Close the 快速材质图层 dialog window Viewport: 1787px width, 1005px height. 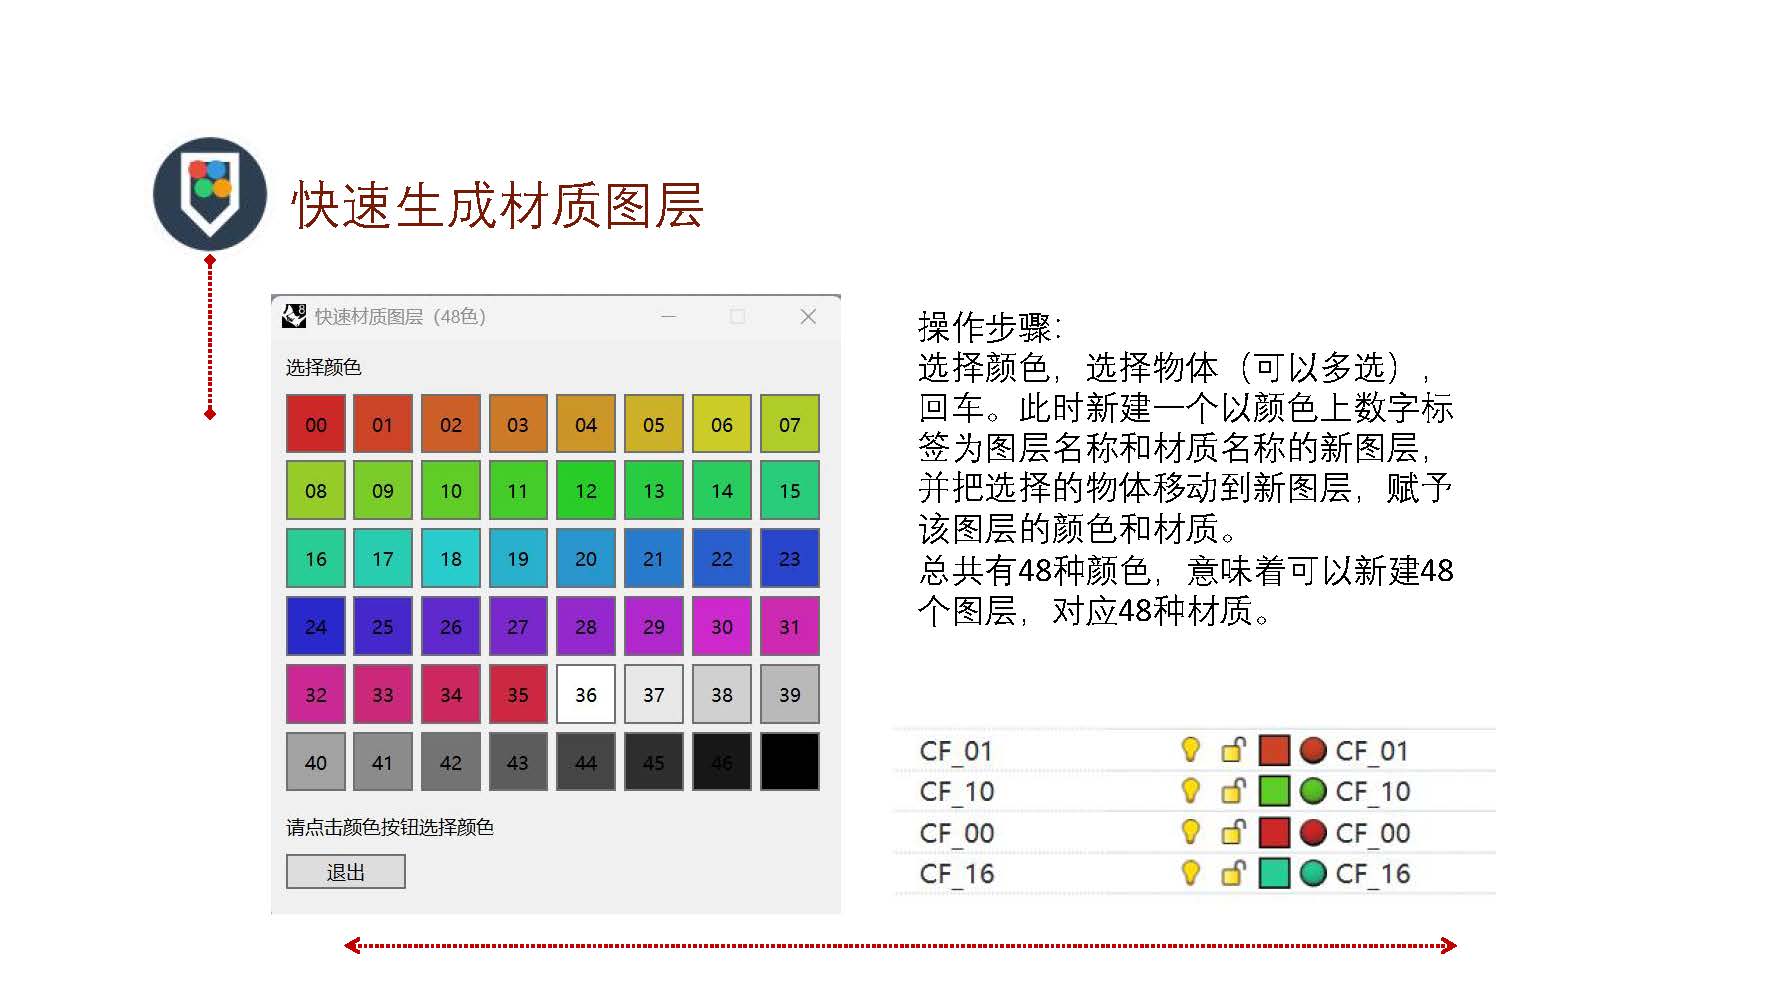(x=808, y=316)
